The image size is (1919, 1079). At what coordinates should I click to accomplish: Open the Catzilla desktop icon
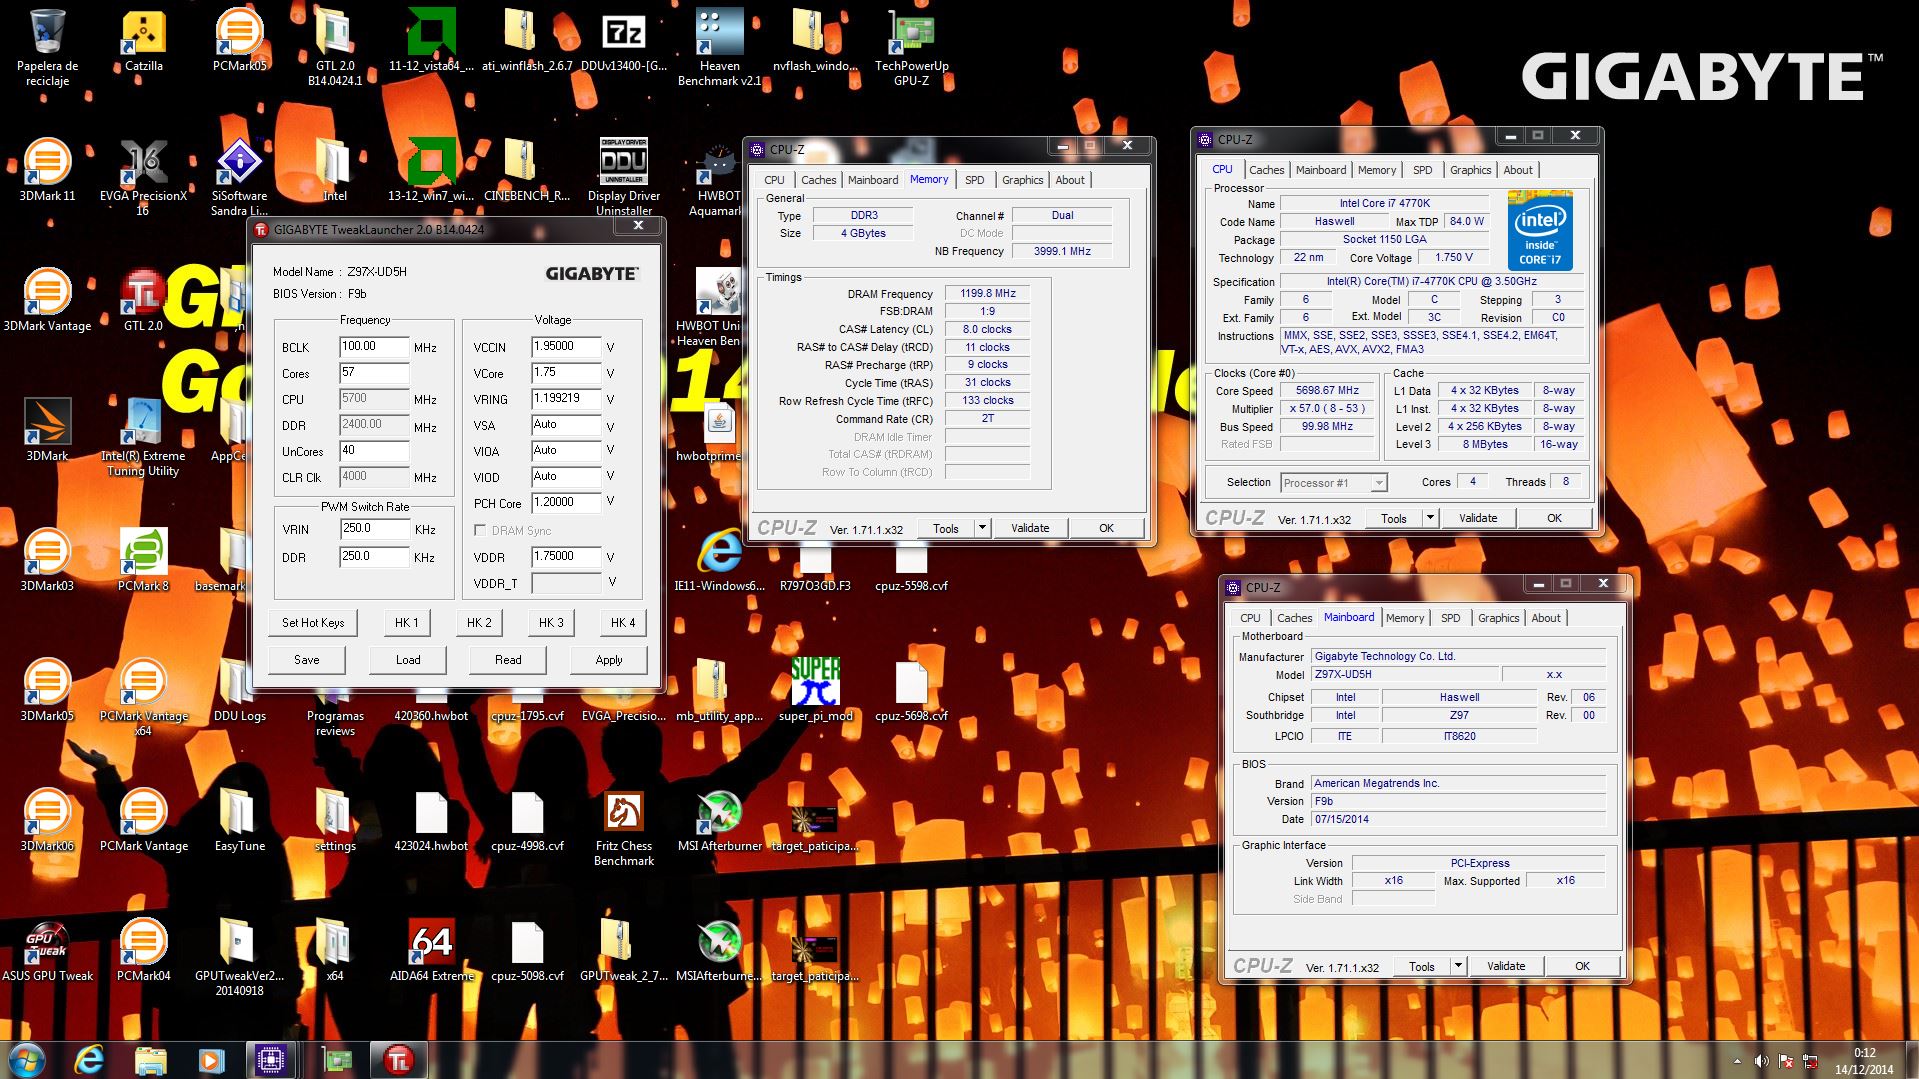click(143, 40)
